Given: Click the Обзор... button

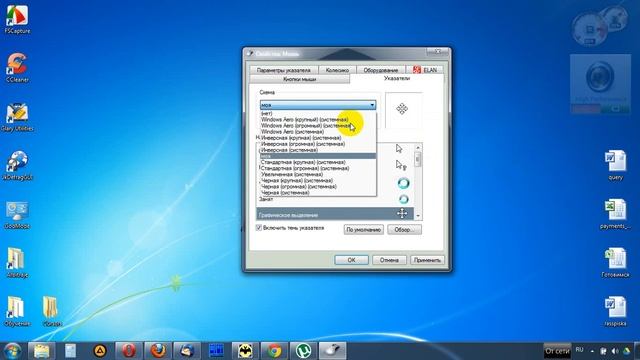Looking at the screenshot, I should 404,230.
